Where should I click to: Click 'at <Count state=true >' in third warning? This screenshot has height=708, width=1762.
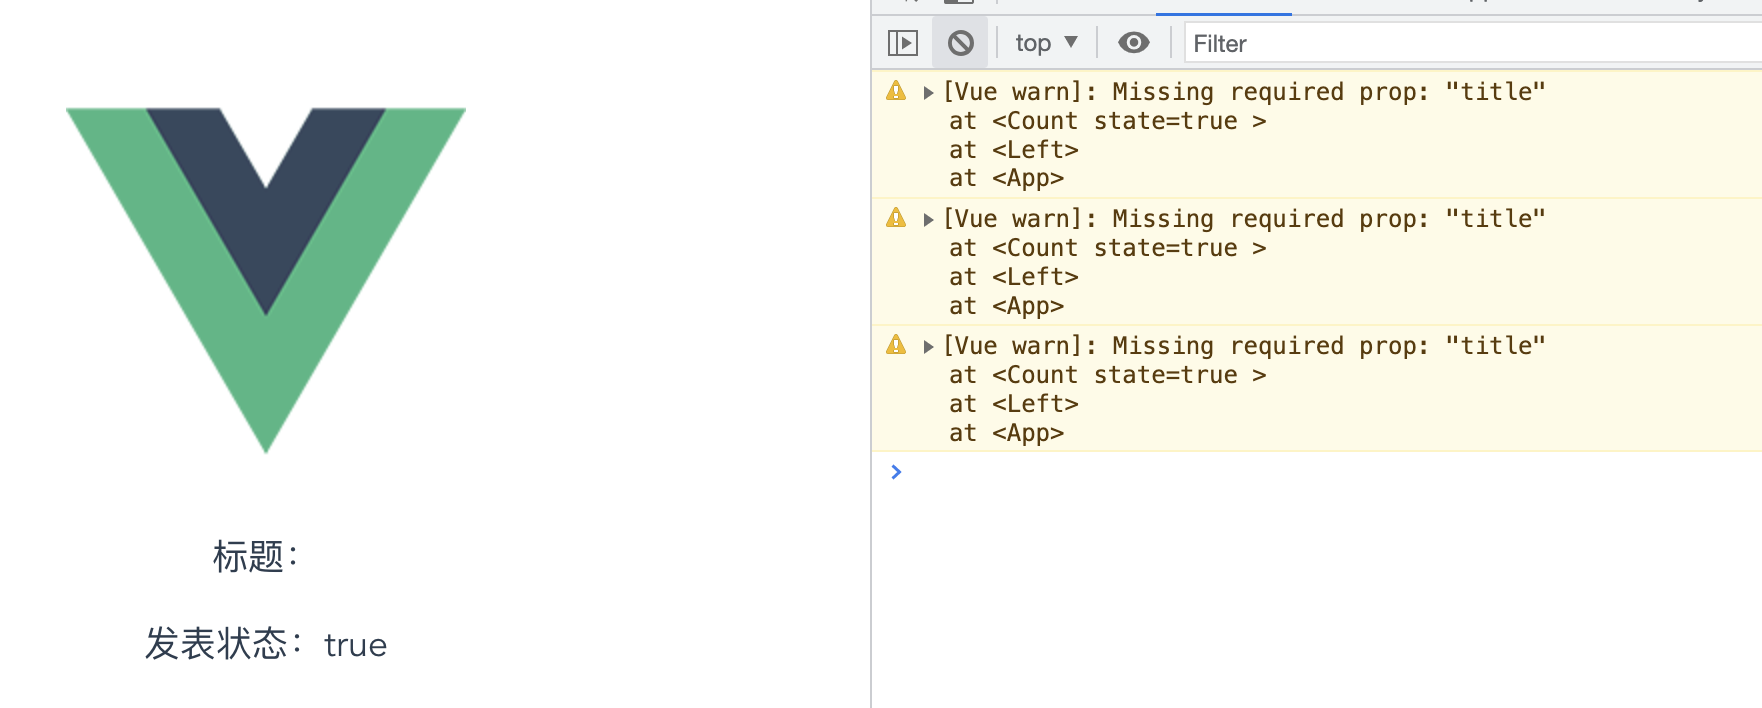coord(1108,375)
